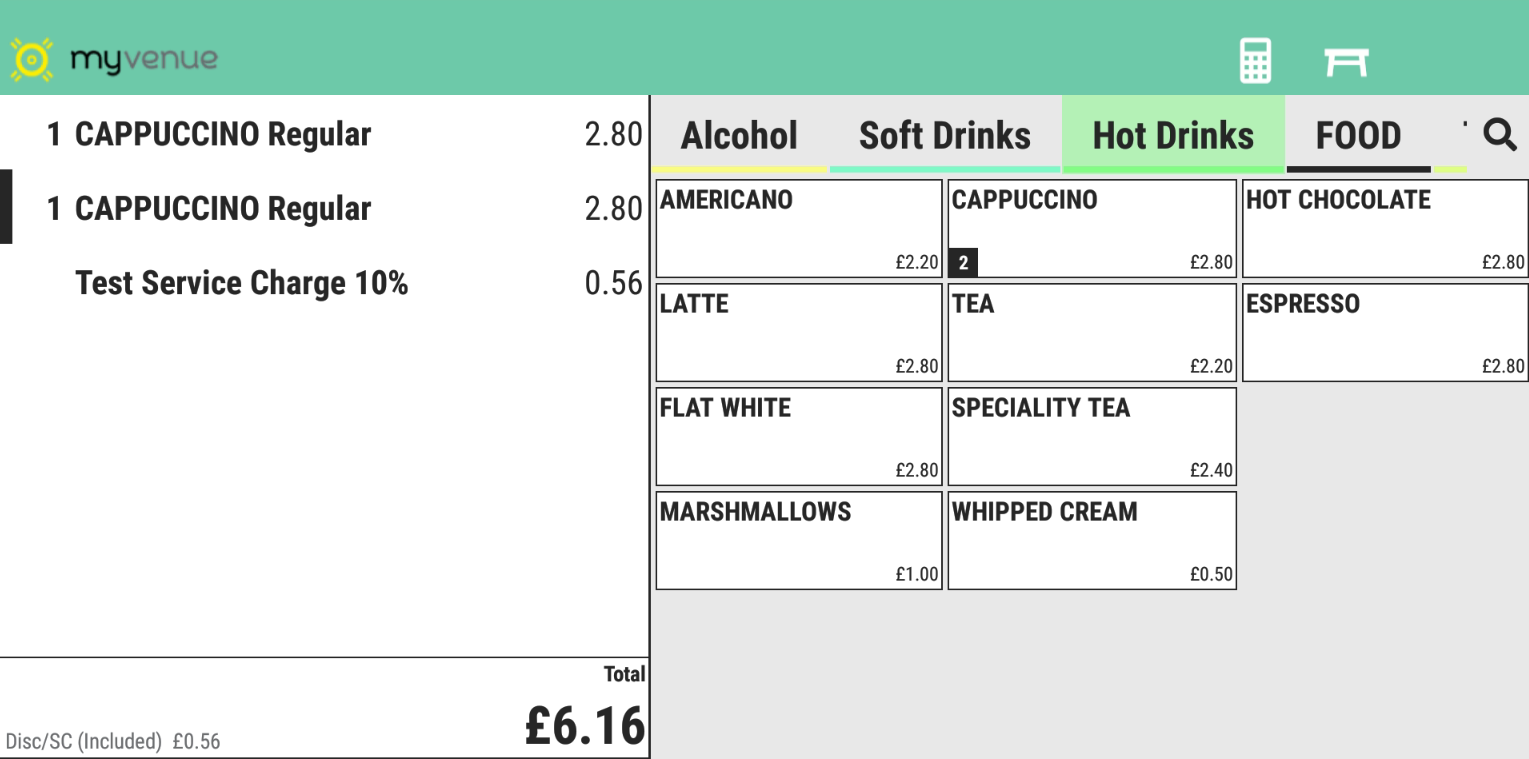The image size is (1529, 759).
Task: Switch to the Soft Drinks tab
Action: click(x=945, y=136)
